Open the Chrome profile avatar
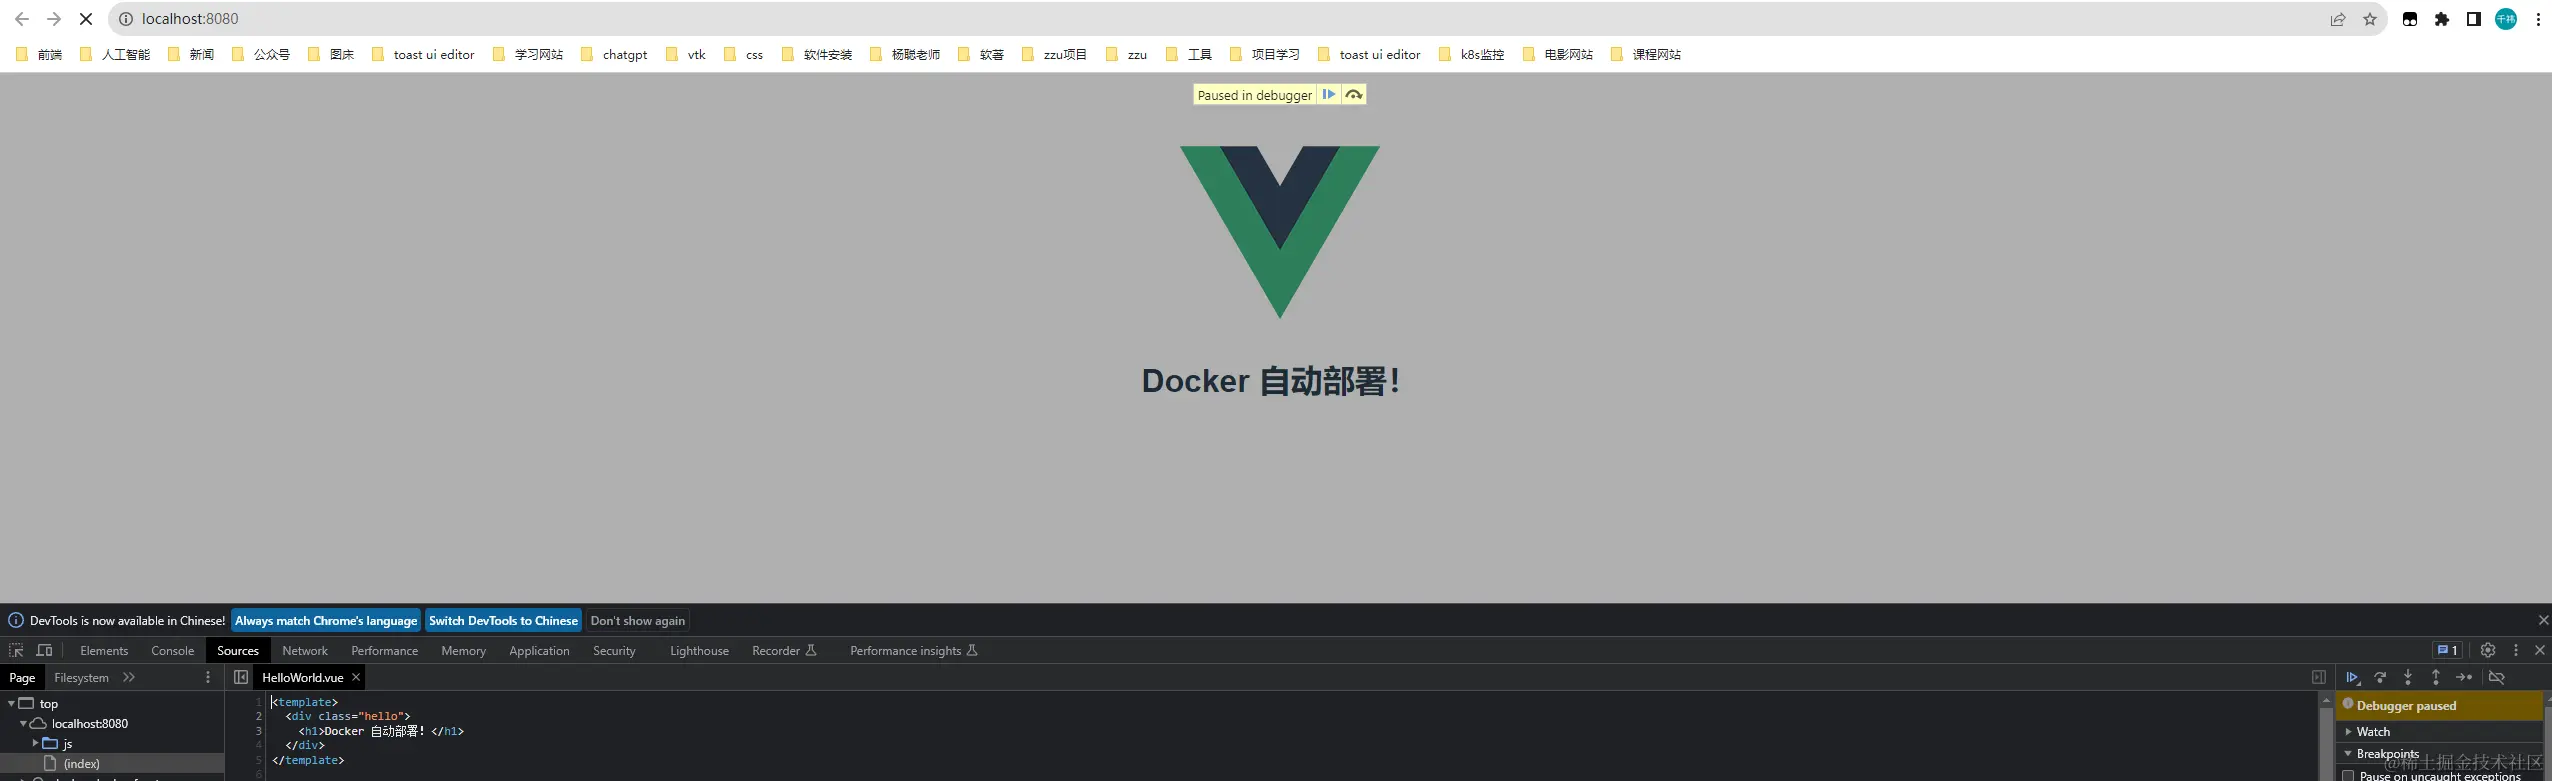The height and width of the screenshot is (781, 2552). coord(2506,19)
